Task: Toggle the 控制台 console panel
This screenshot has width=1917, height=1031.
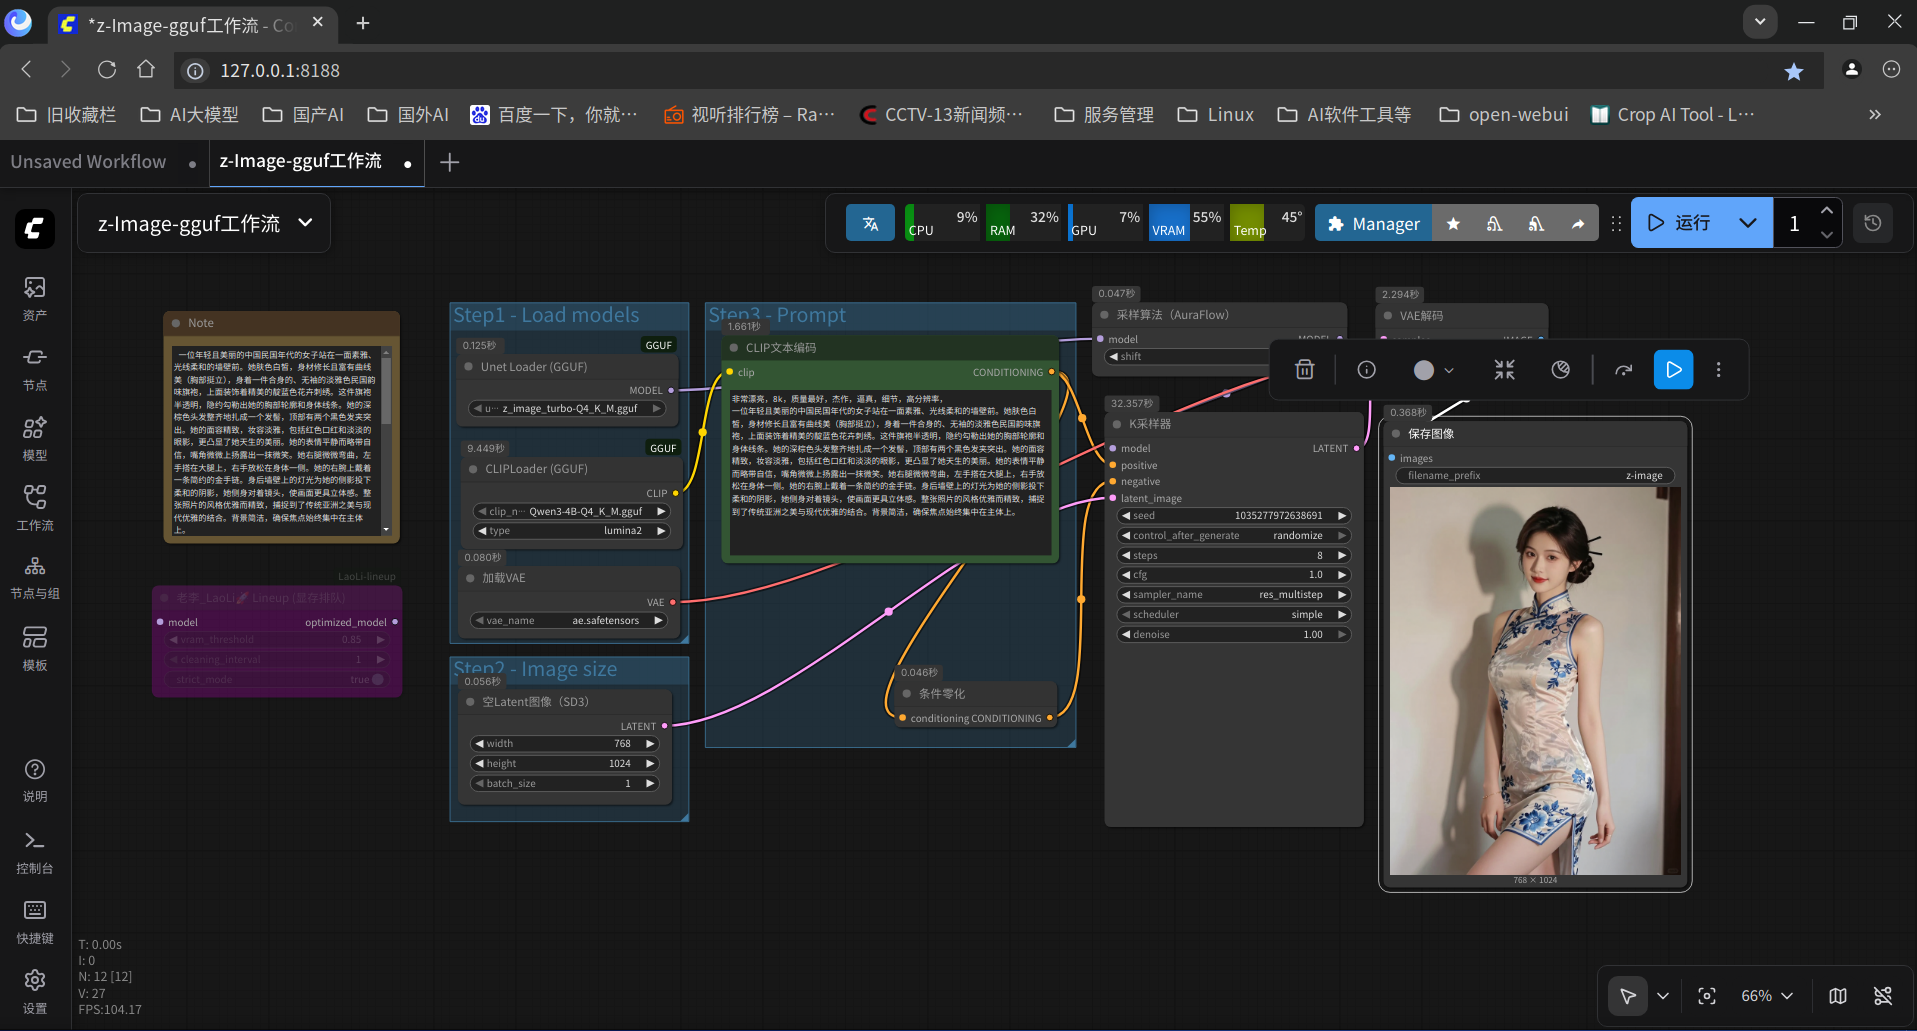Action: [35, 852]
